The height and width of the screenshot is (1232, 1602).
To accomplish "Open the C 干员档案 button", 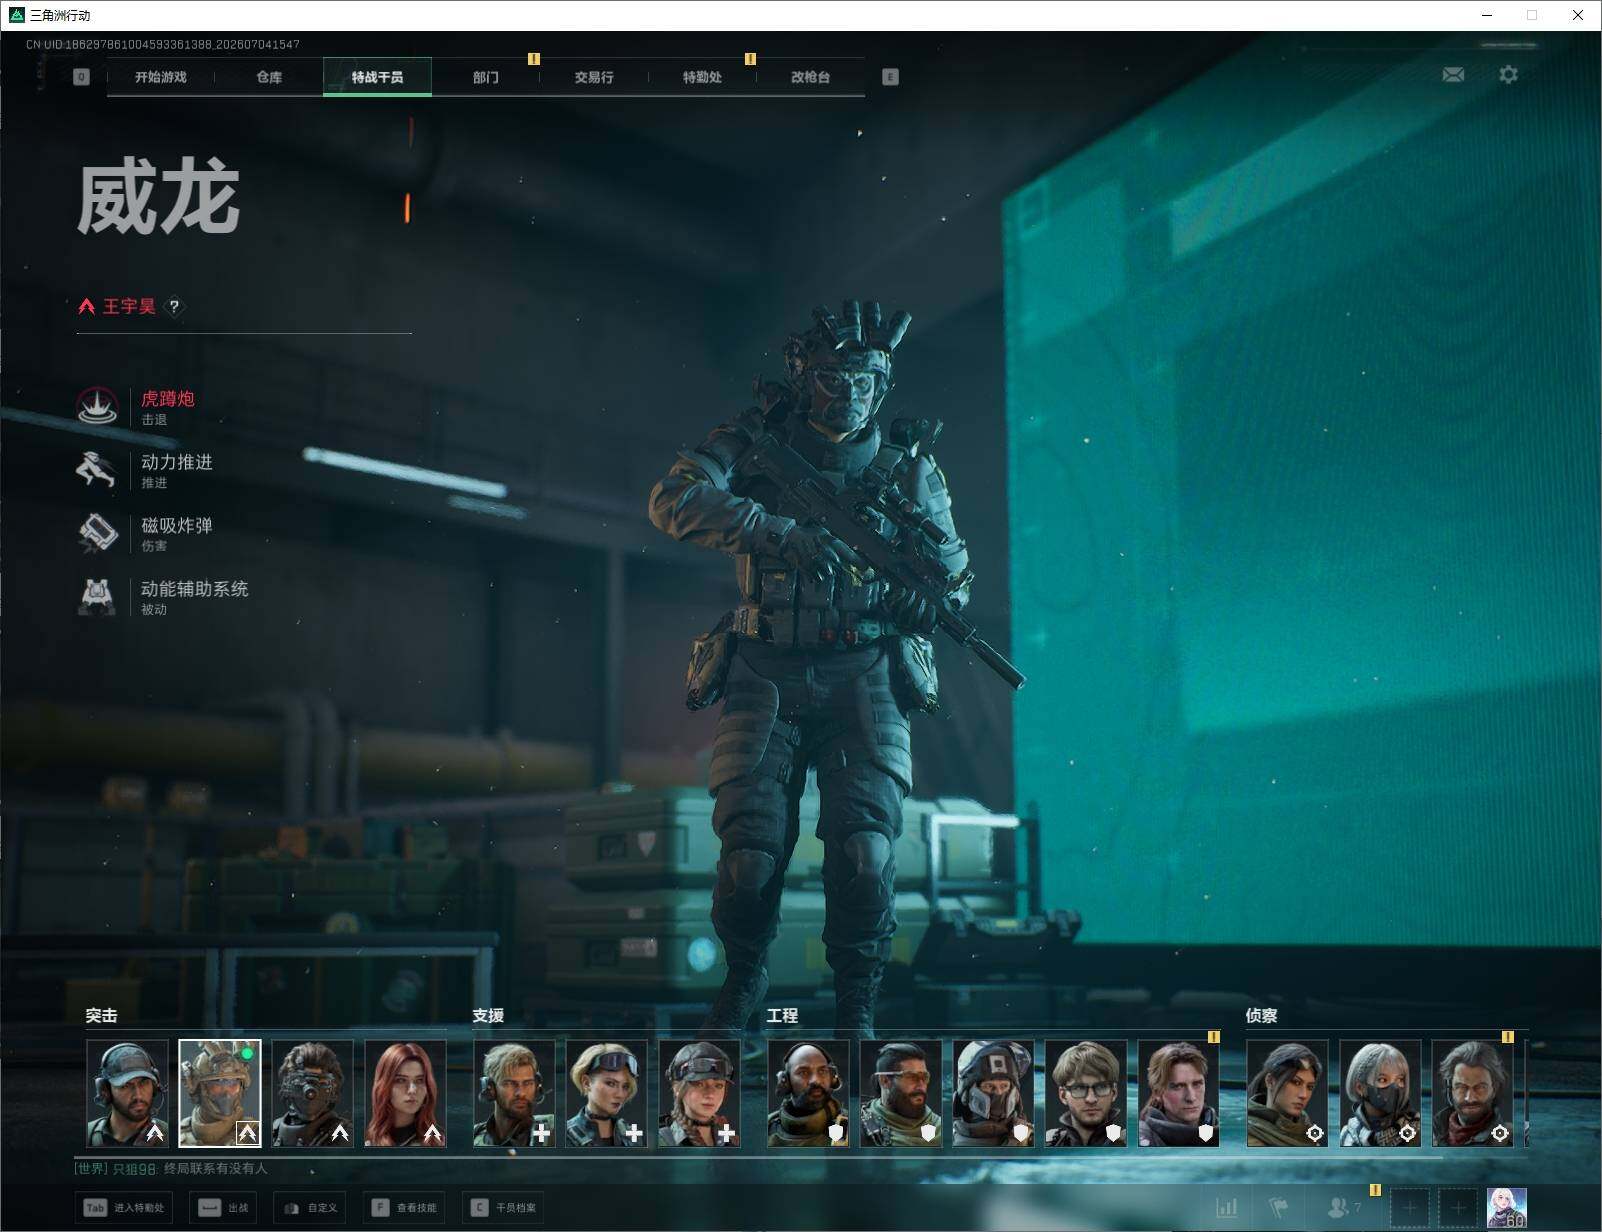I will pyautogui.click(x=504, y=1207).
